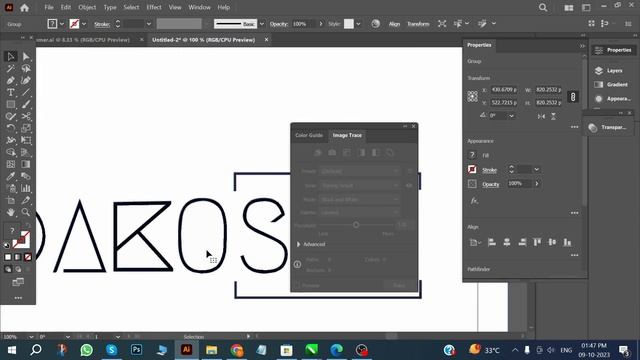This screenshot has height=360, width=640.
Task: Select the Rotate tool
Action: pyautogui.click(x=11, y=128)
